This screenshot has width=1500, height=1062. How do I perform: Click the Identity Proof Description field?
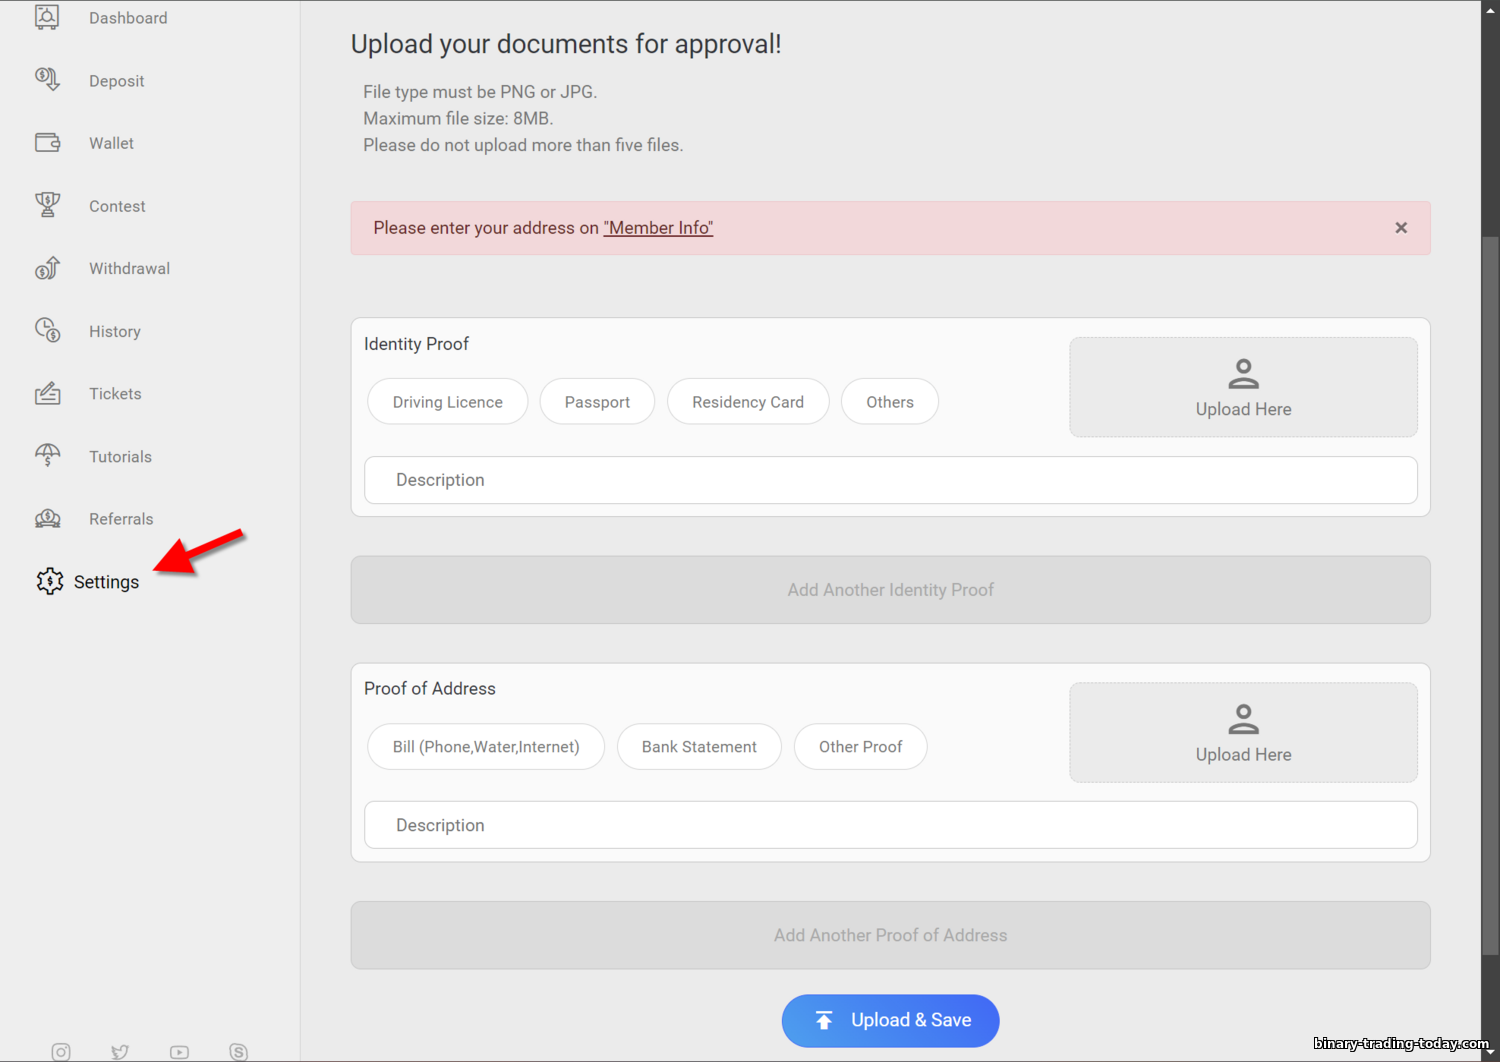(890, 480)
